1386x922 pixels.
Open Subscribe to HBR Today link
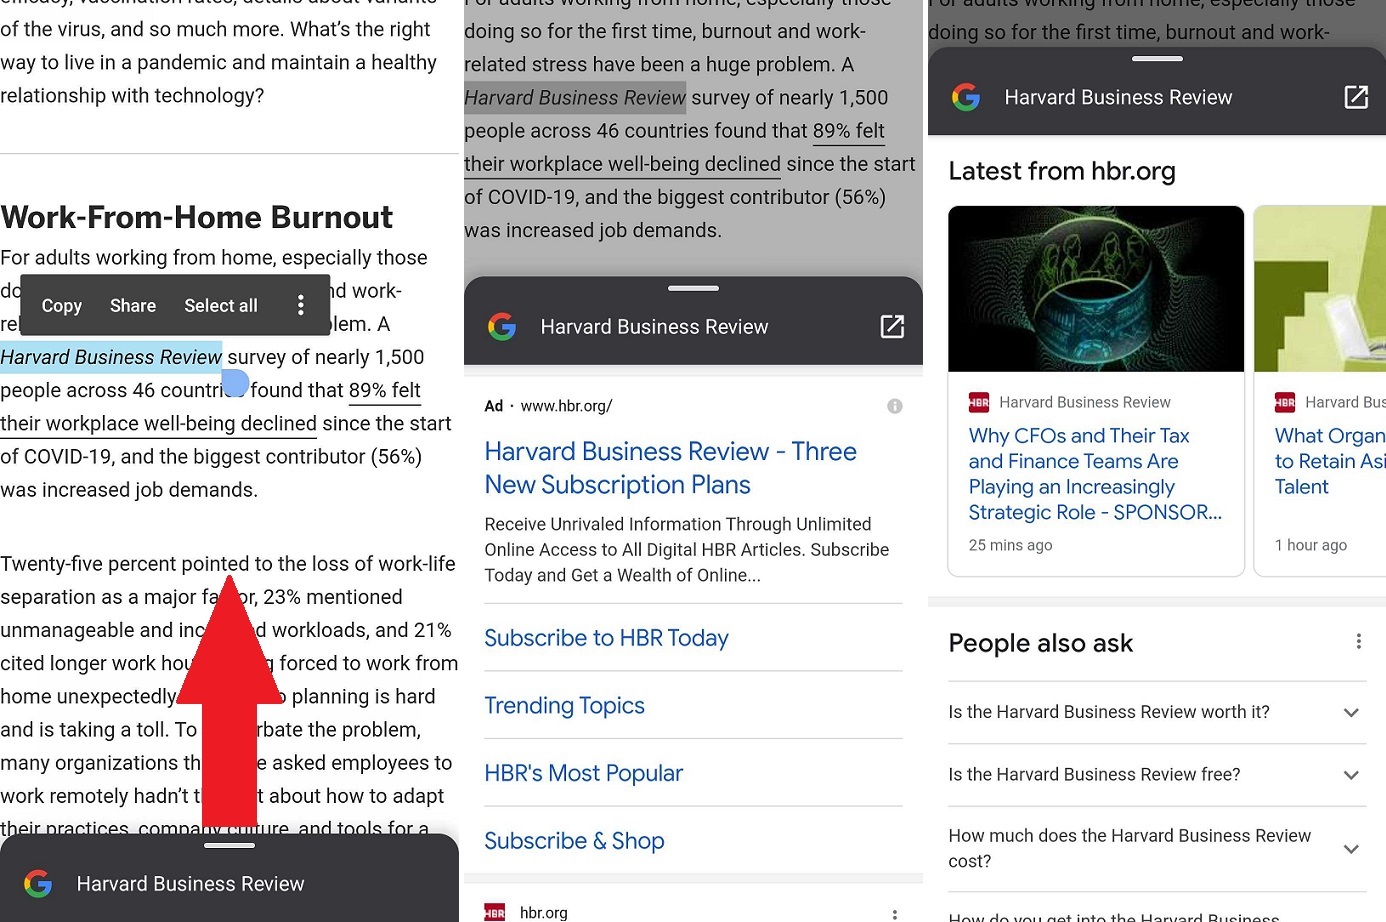click(x=606, y=638)
